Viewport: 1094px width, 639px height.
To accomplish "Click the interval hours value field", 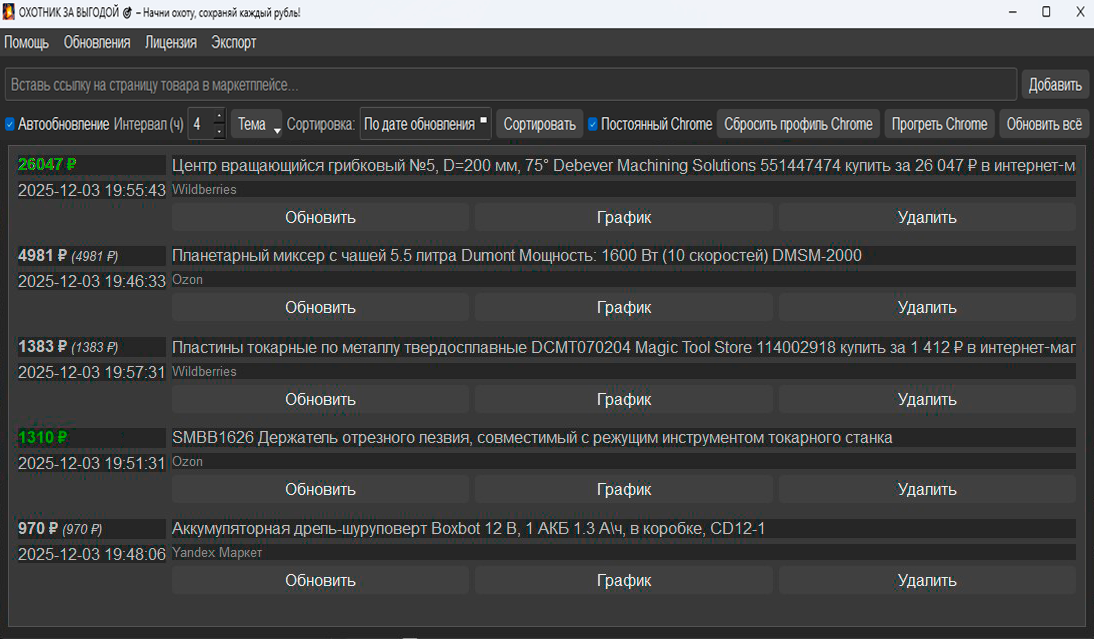I will 201,125.
